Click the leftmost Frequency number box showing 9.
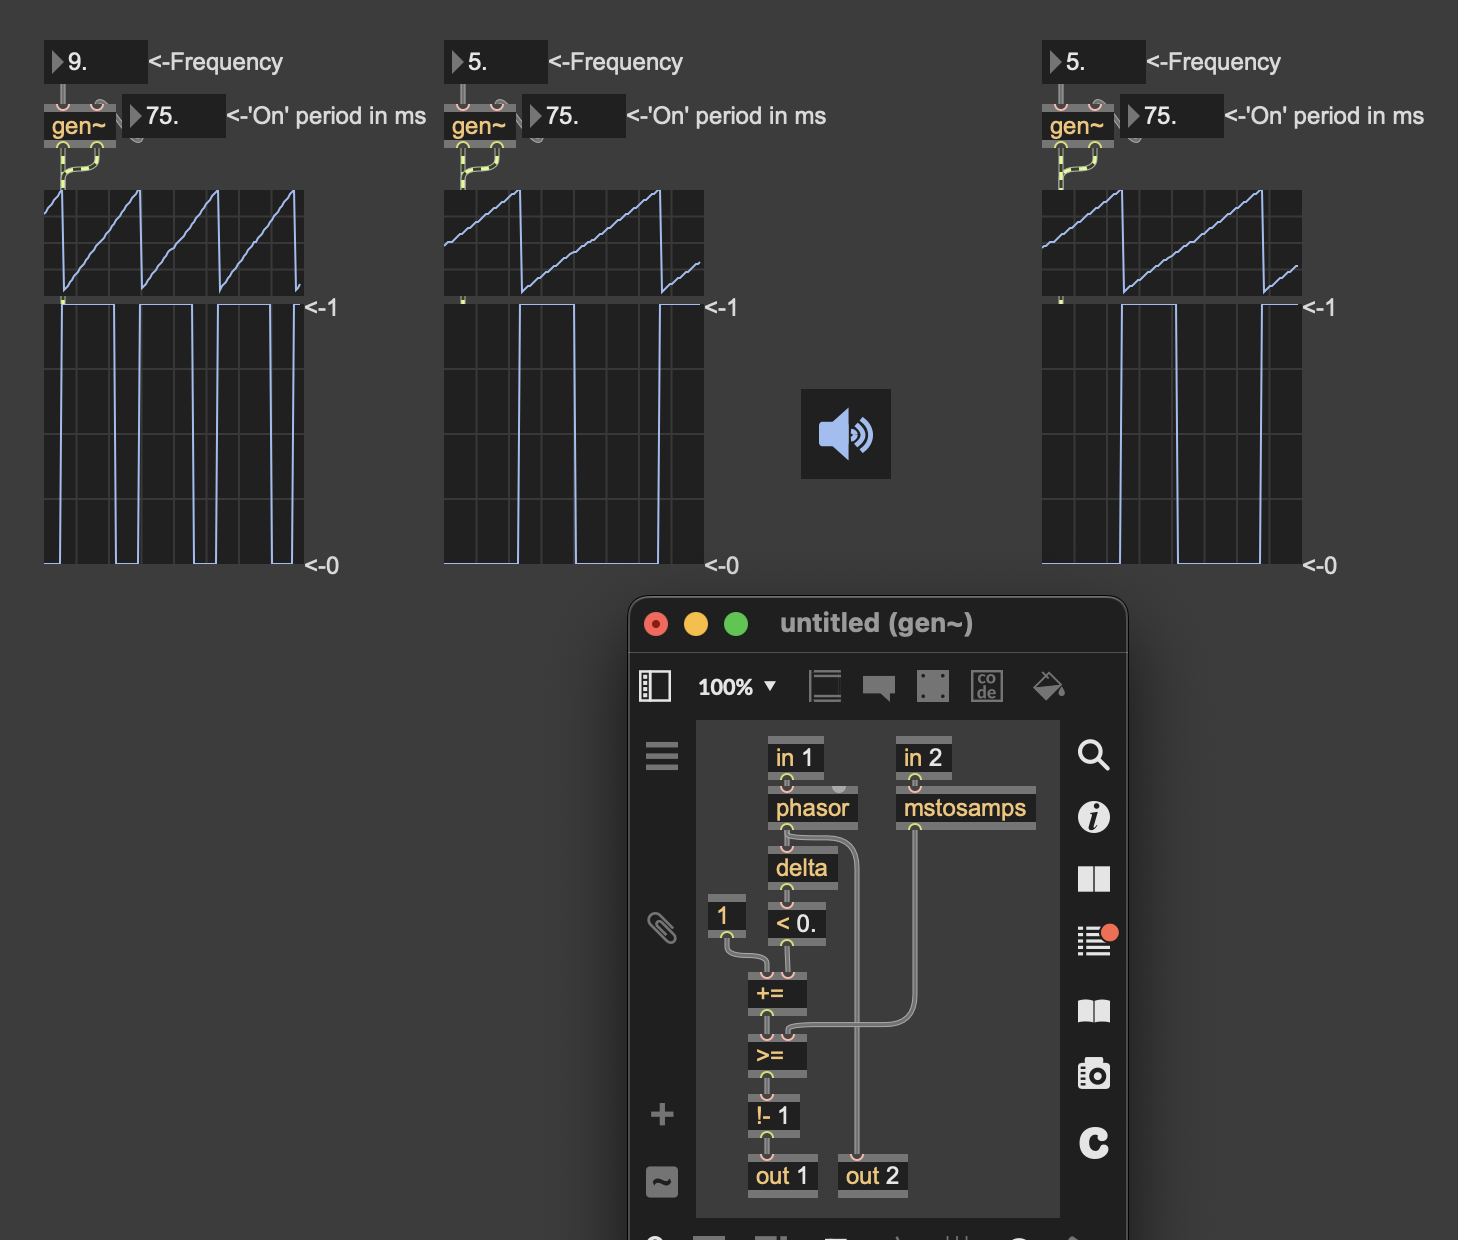This screenshot has width=1458, height=1240. [96, 62]
